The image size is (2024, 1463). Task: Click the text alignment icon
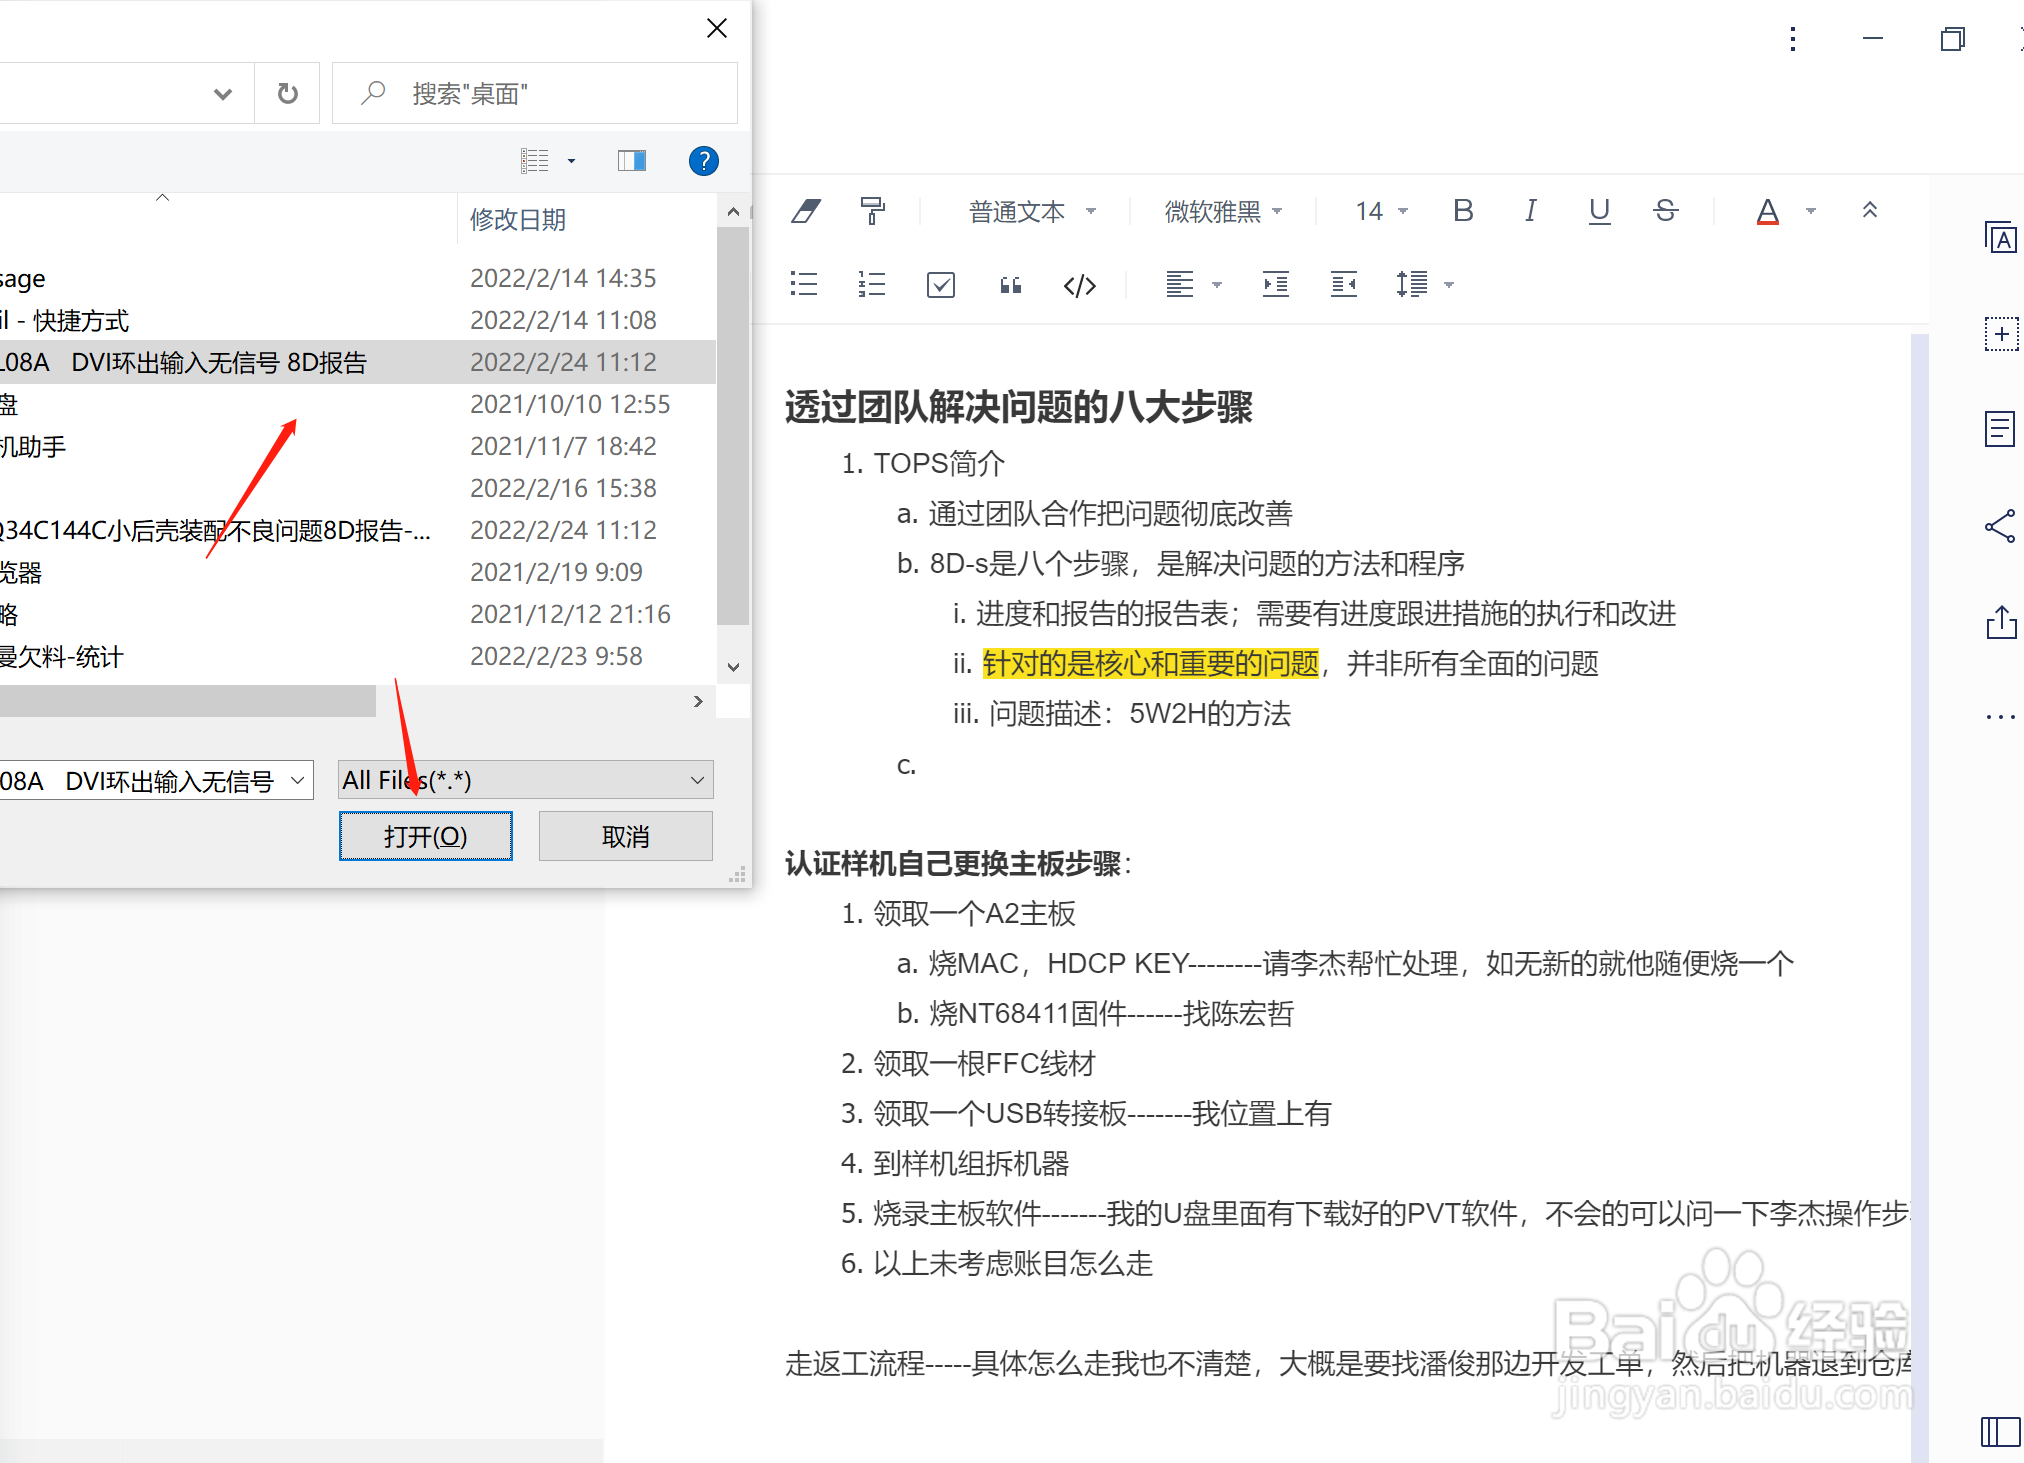(1180, 285)
